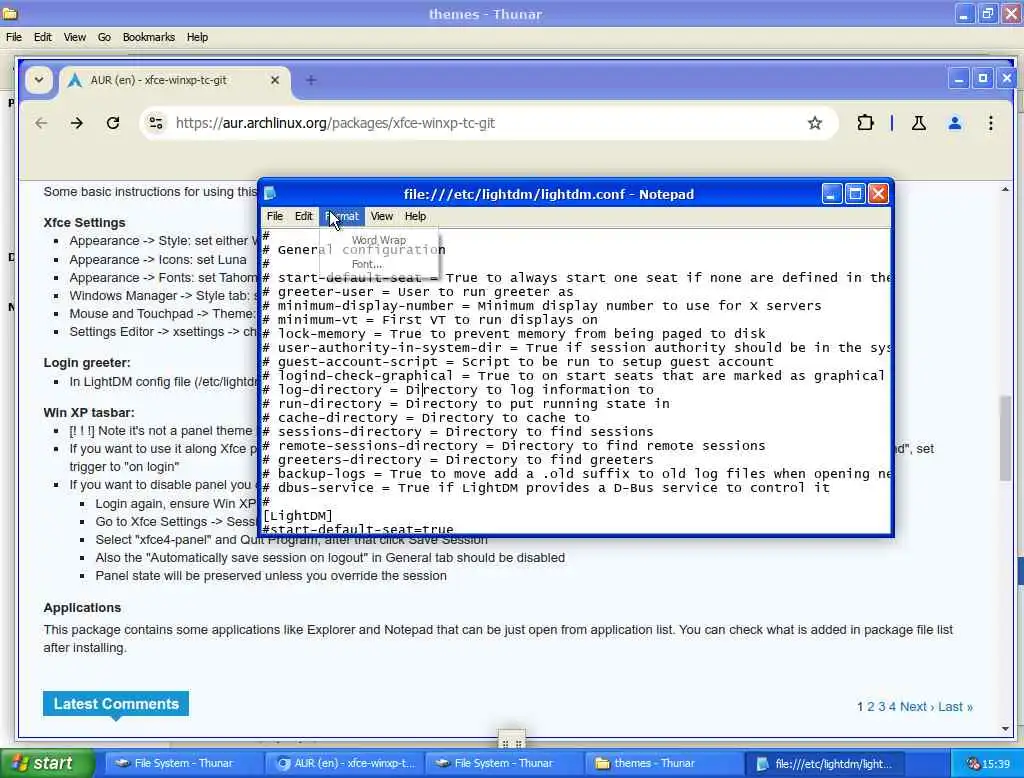Maximize the browser window

click(x=983, y=78)
